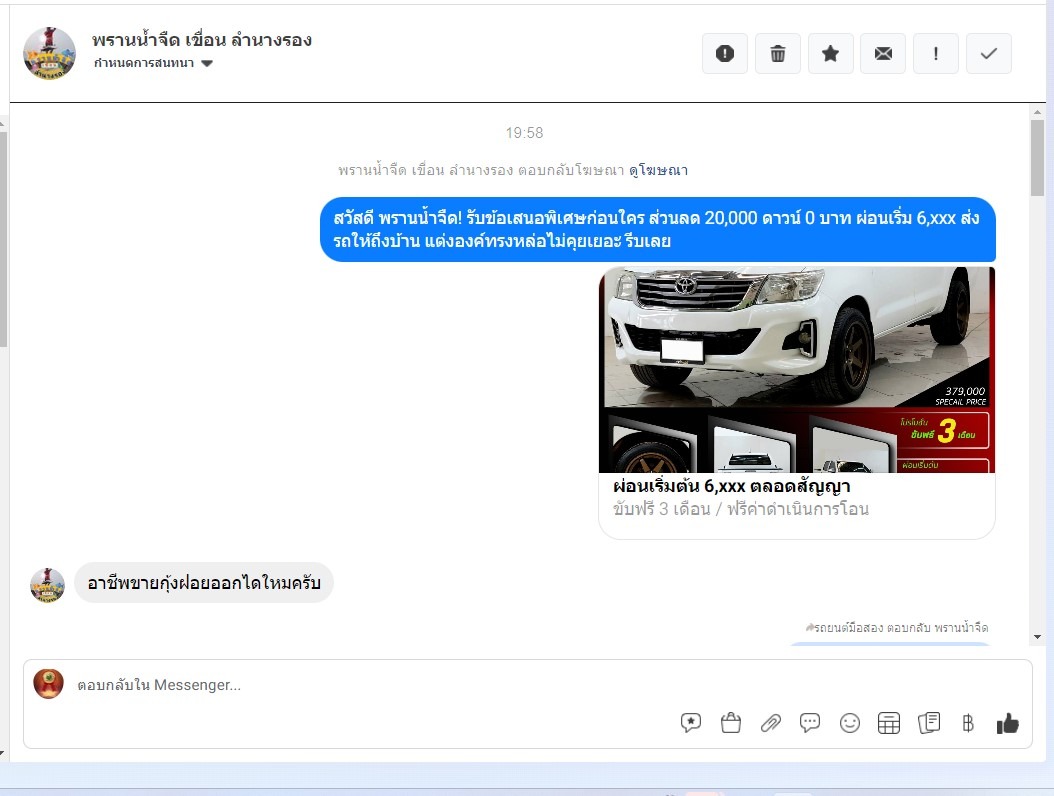The height and width of the screenshot is (796, 1054).
Task: Open the saved replies star bubble icon
Action: [x=691, y=723]
